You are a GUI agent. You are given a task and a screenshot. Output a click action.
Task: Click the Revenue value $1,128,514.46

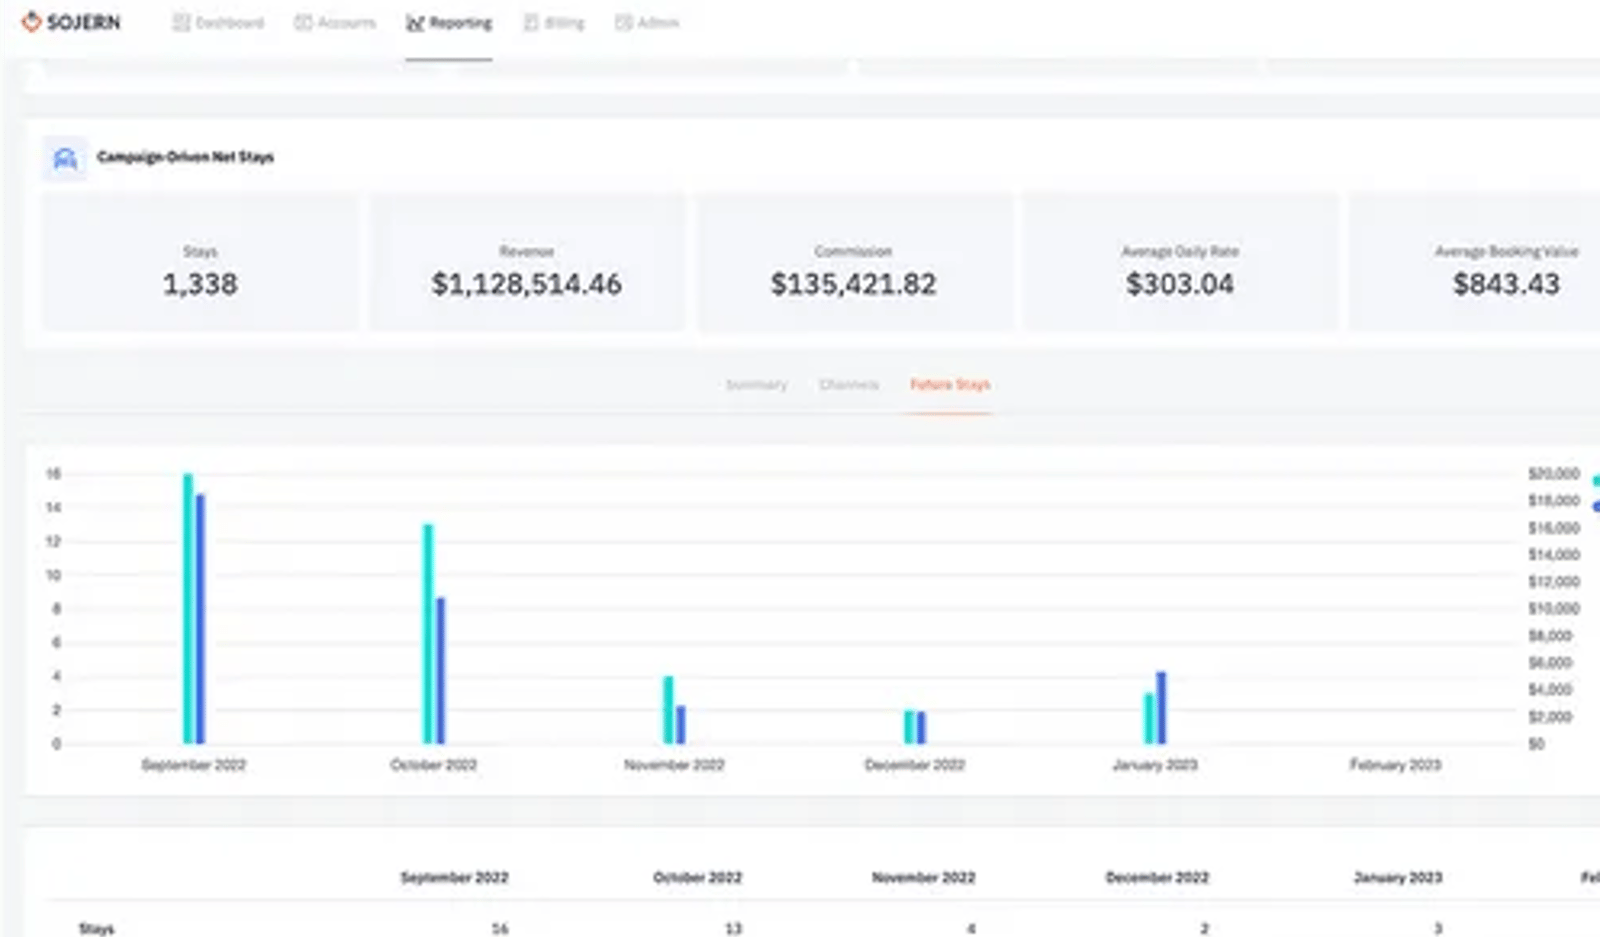pos(526,284)
